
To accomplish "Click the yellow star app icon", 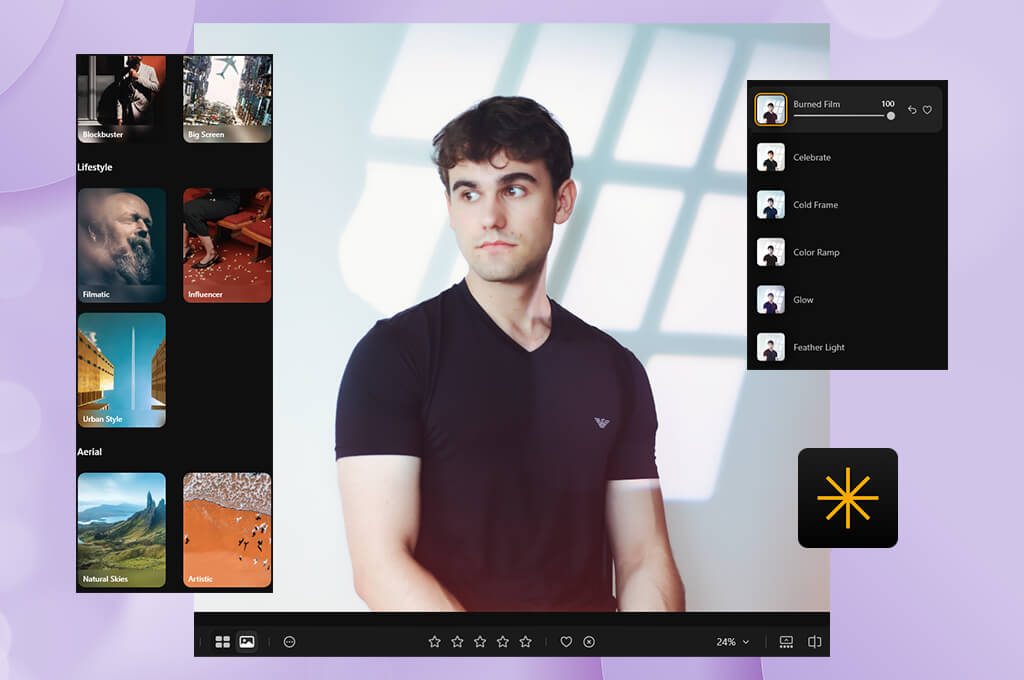I will (848, 498).
